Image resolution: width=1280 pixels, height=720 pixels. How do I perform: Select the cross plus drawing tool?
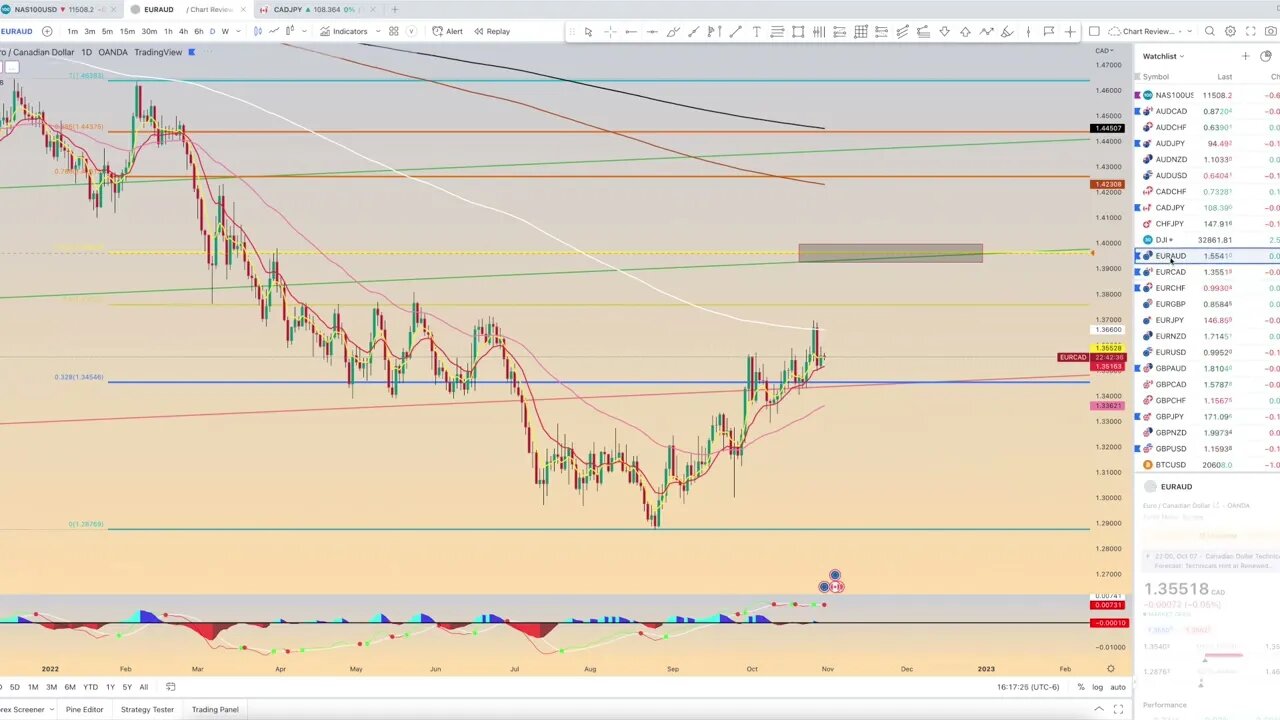(x=1070, y=32)
